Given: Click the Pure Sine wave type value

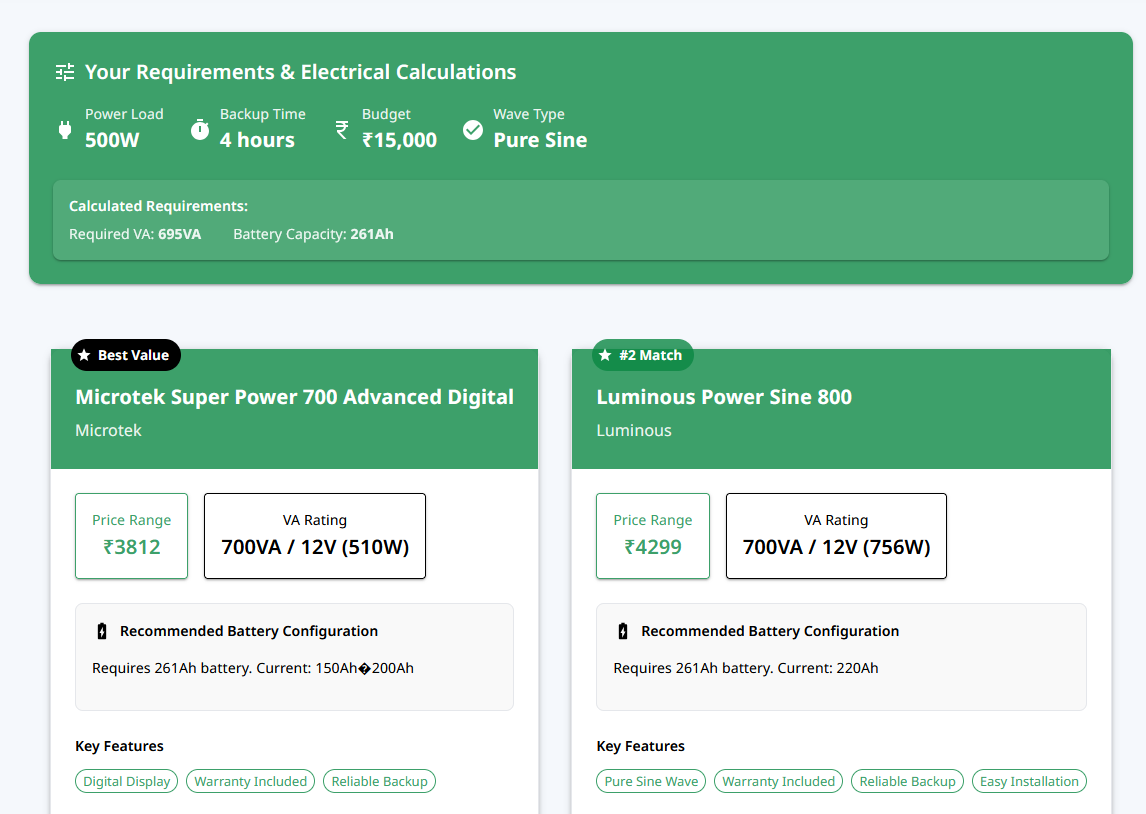Looking at the screenshot, I should coord(540,140).
